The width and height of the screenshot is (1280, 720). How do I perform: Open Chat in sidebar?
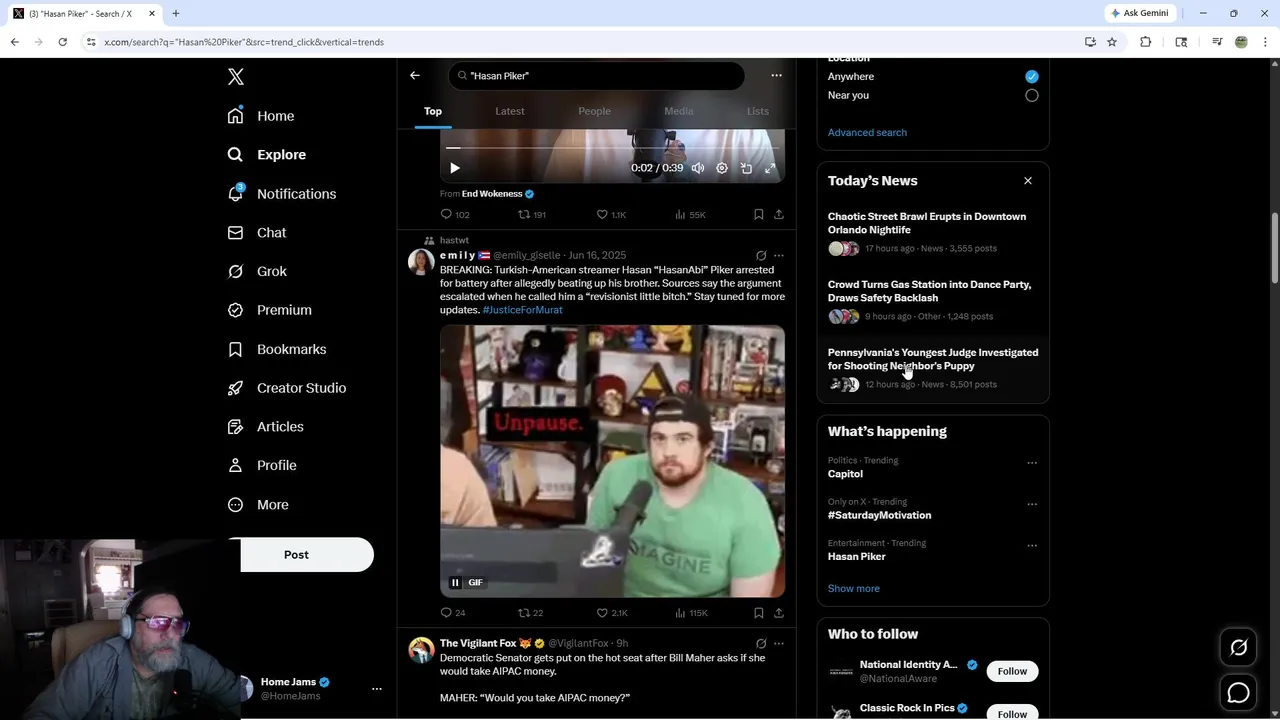[x=257, y=232]
